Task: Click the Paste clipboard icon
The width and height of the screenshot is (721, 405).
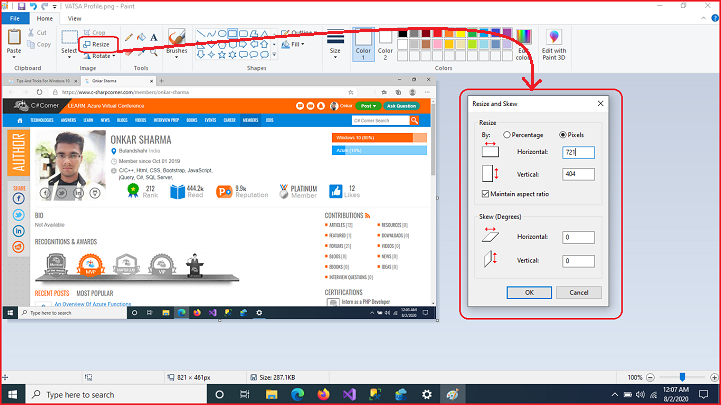Action: 14,37
